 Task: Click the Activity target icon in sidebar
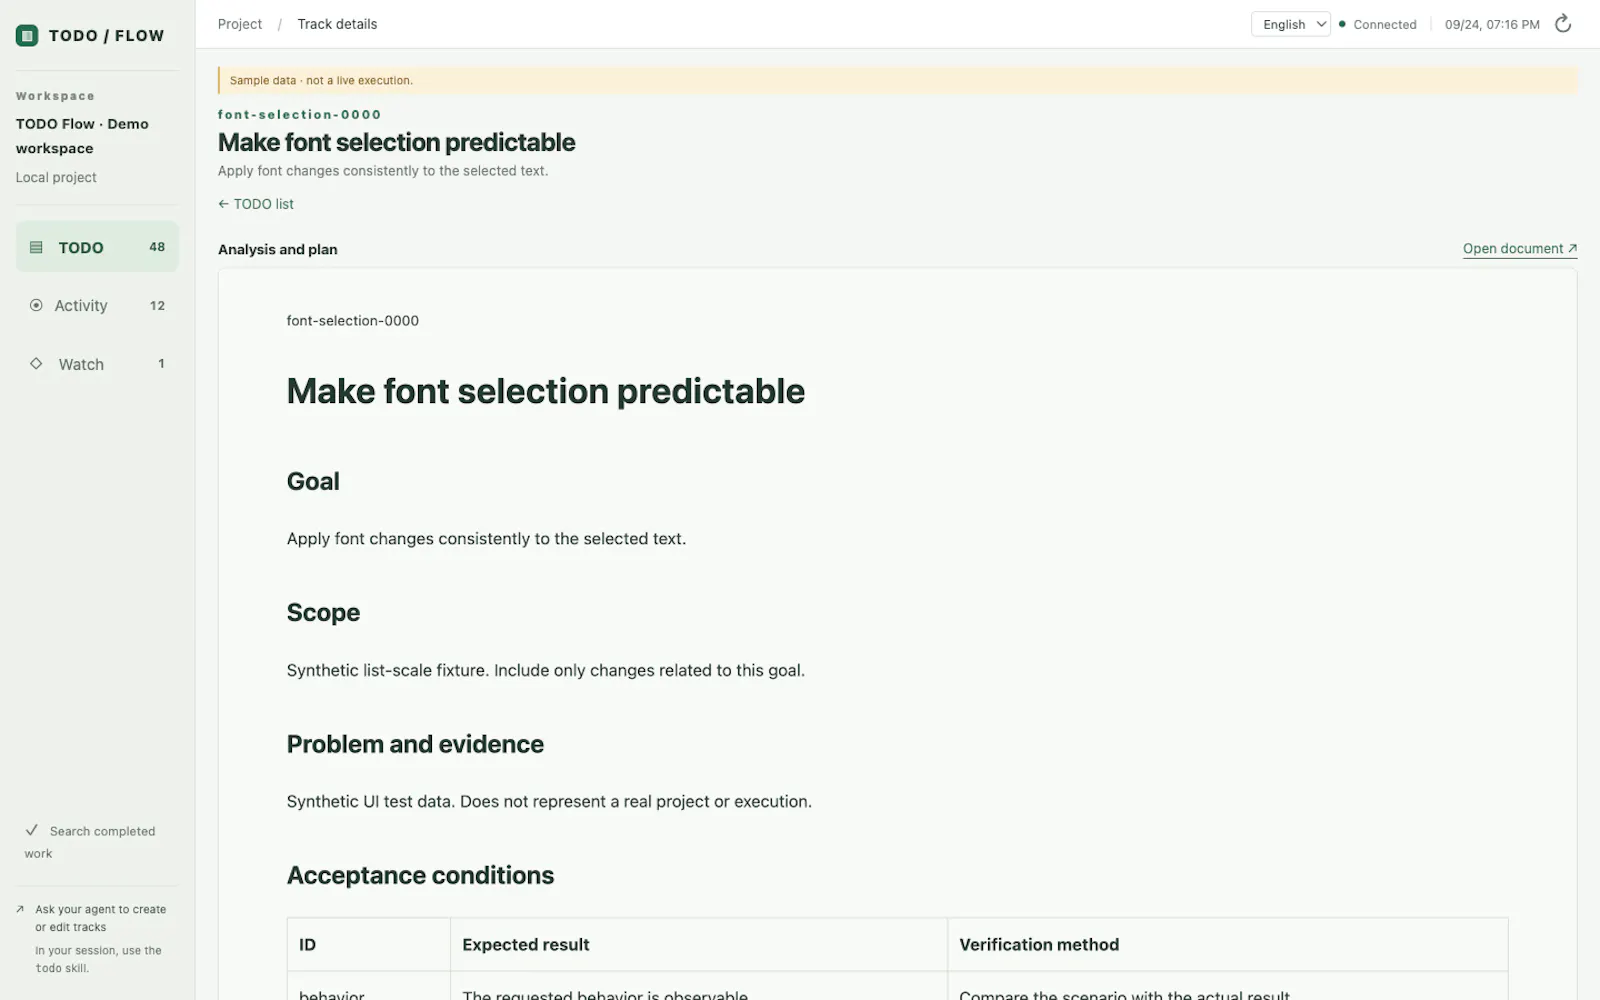pos(36,305)
